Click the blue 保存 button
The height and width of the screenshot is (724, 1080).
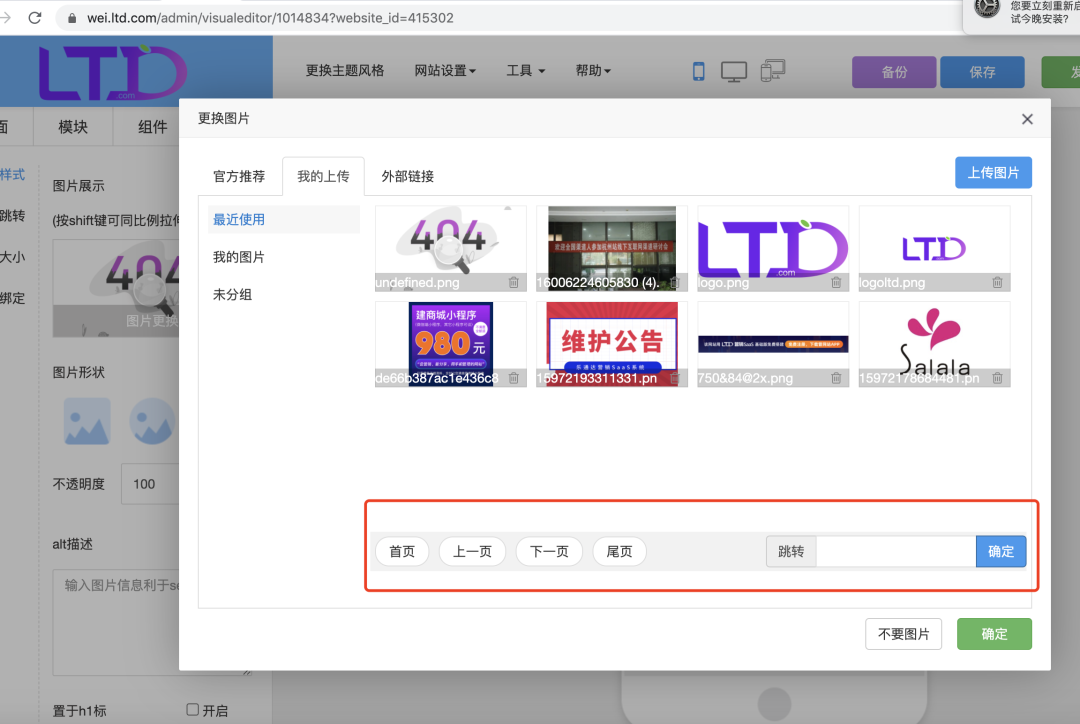982,72
